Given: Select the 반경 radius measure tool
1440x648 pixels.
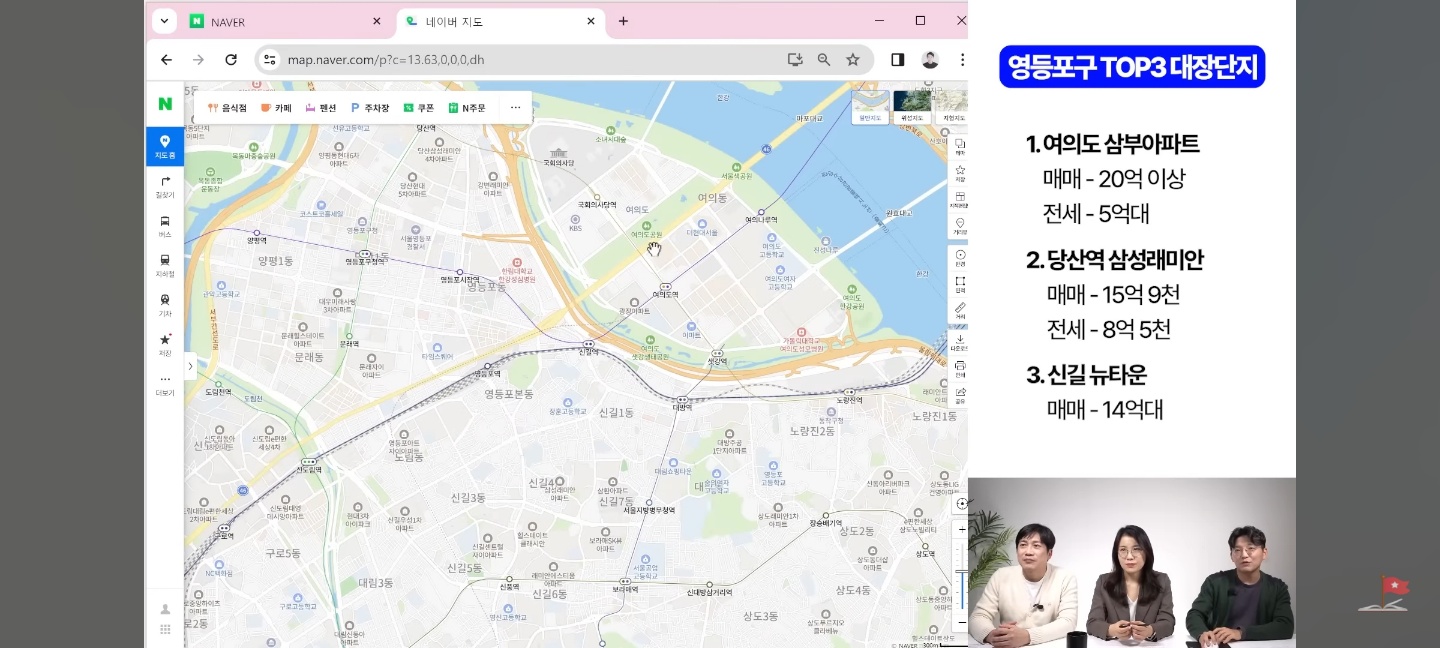Looking at the screenshot, I should tap(960, 257).
